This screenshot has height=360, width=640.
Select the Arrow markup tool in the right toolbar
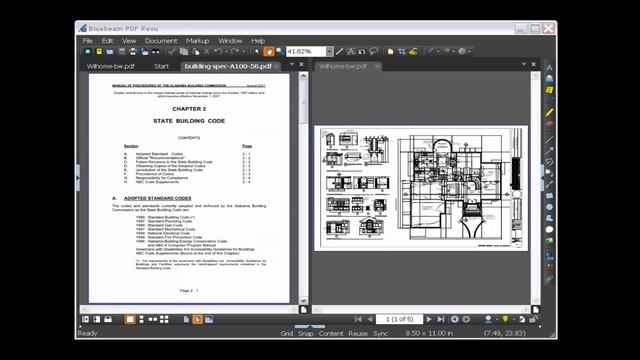[549, 151]
